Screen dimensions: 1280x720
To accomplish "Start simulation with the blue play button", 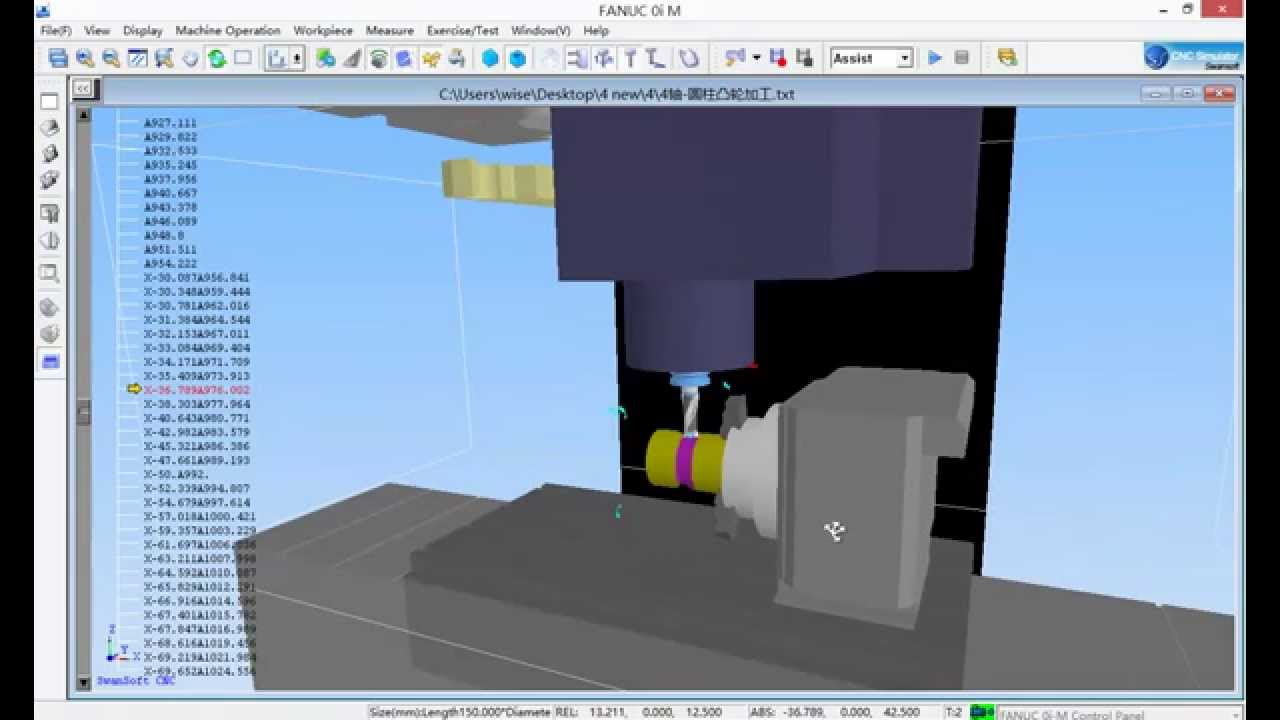I will pos(935,58).
